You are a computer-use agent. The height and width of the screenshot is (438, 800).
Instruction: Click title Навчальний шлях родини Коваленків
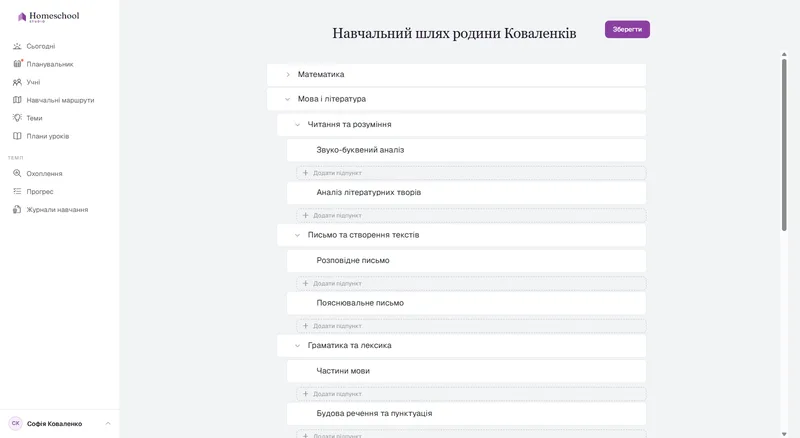(x=454, y=33)
